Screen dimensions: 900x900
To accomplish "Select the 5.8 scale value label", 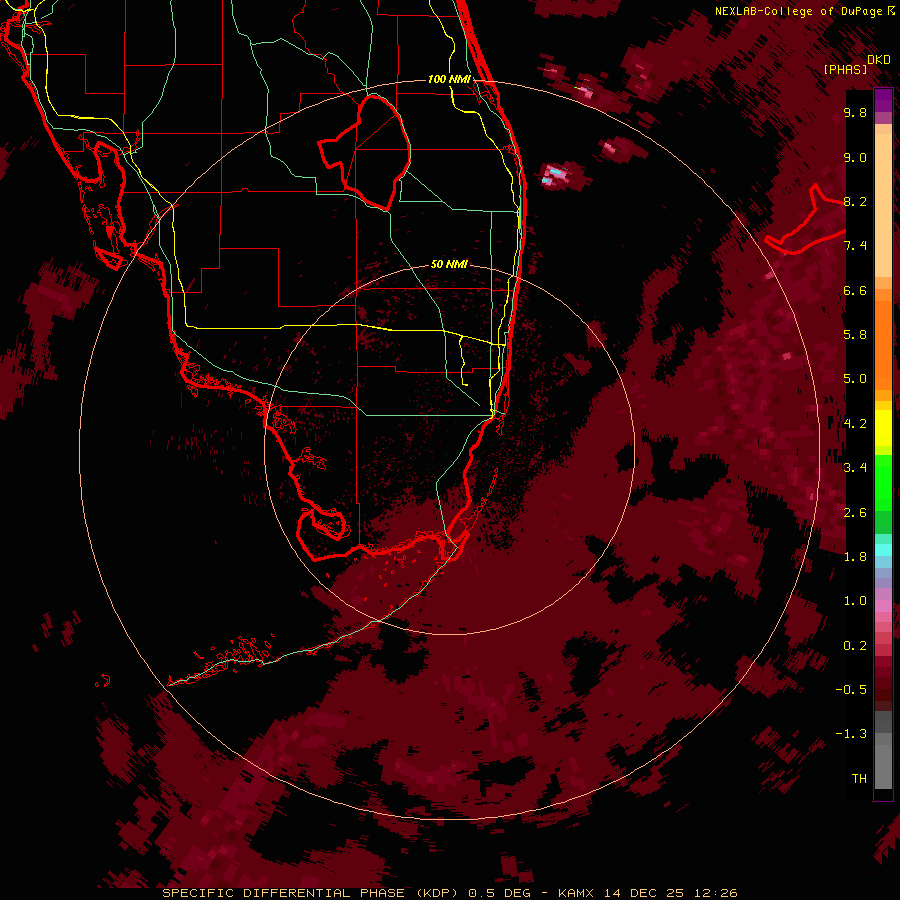I will [855, 335].
